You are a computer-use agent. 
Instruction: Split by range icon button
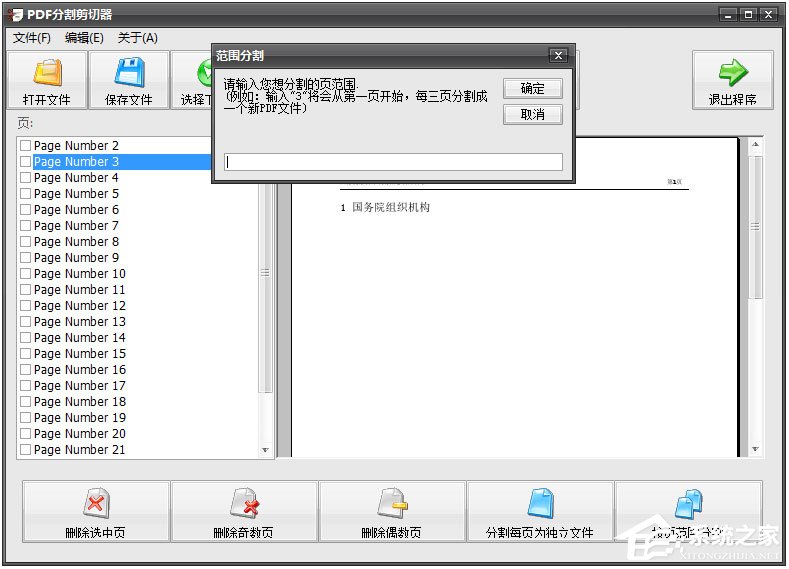688,512
